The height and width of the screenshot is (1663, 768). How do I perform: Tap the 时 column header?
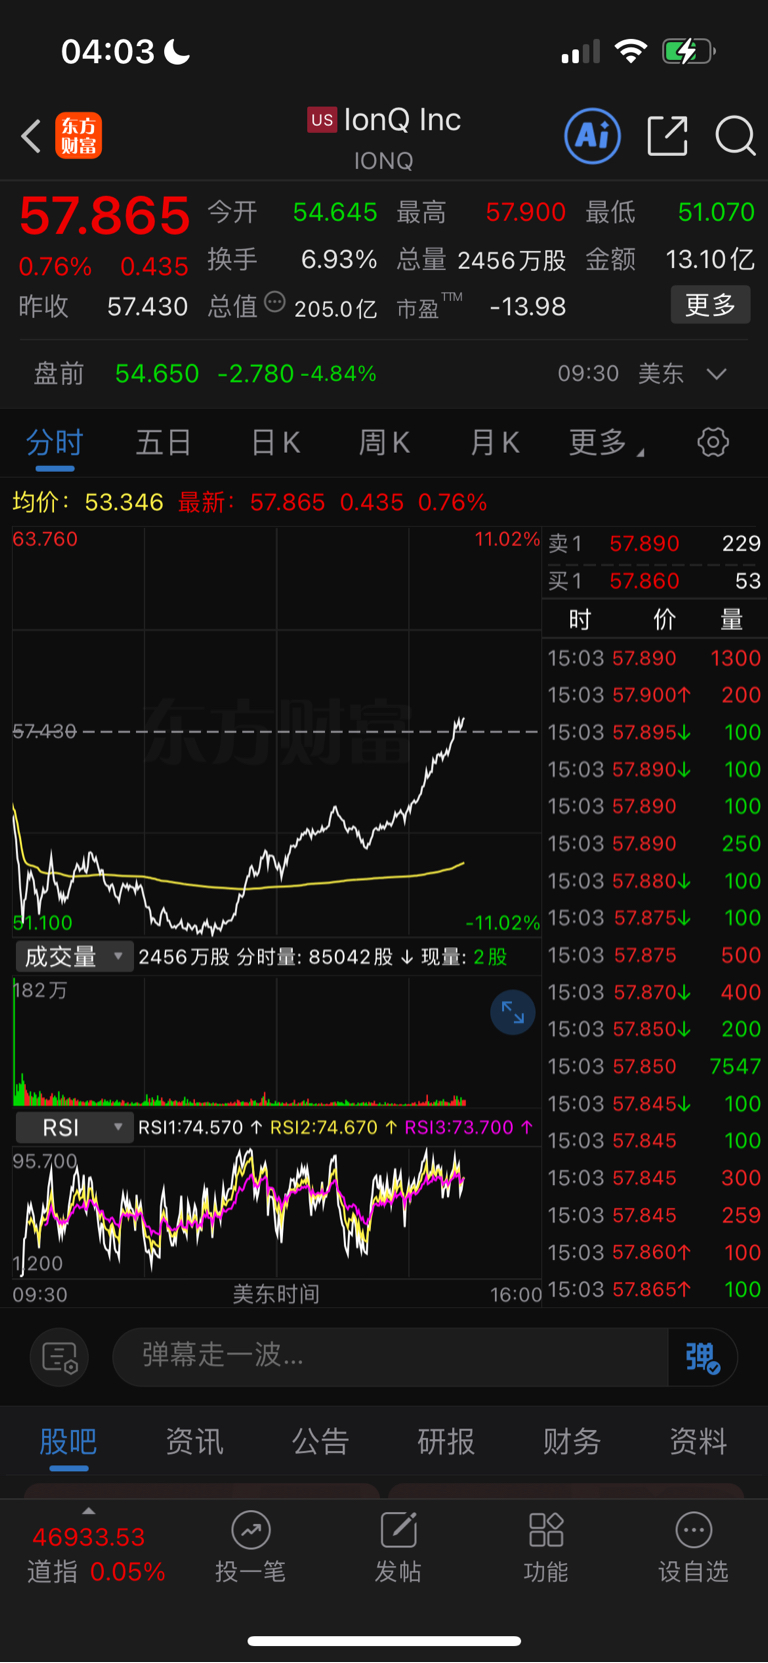coord(580,620)
